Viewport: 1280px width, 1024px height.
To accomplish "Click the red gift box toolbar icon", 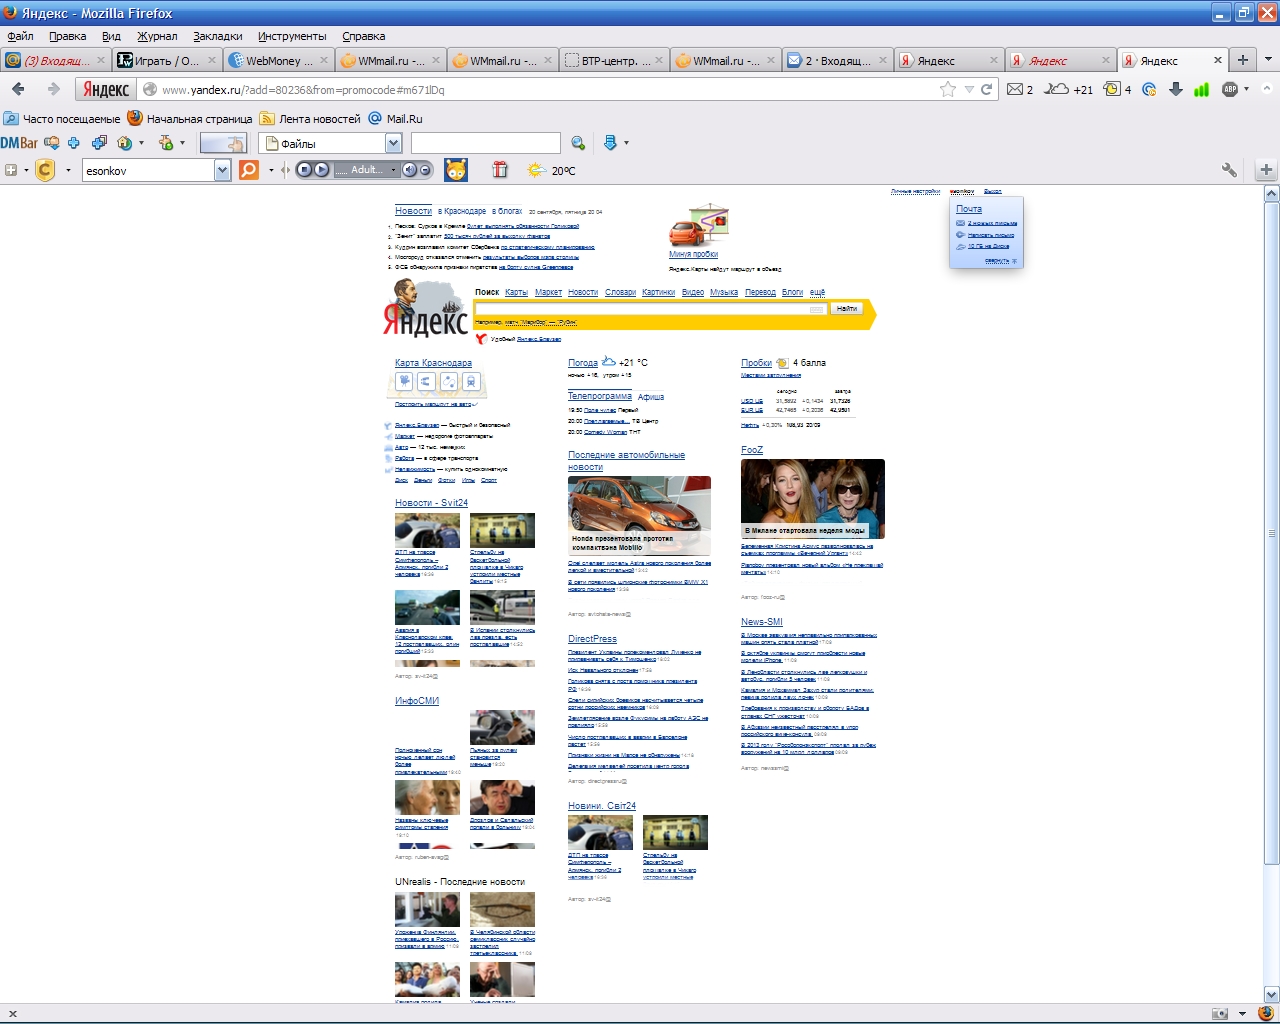I will pos(500,170).
